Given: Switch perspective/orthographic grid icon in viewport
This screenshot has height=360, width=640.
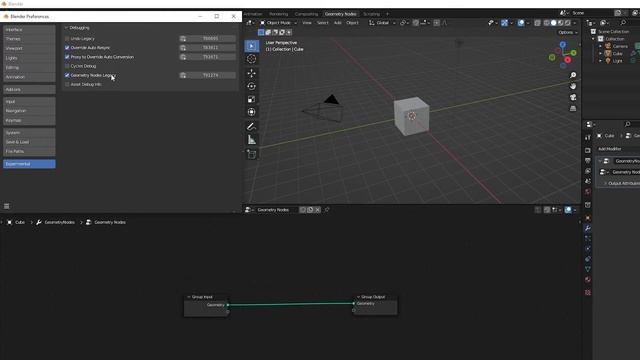Looking at the screenshot, I should pyautogui.click(x=573, y=108).
